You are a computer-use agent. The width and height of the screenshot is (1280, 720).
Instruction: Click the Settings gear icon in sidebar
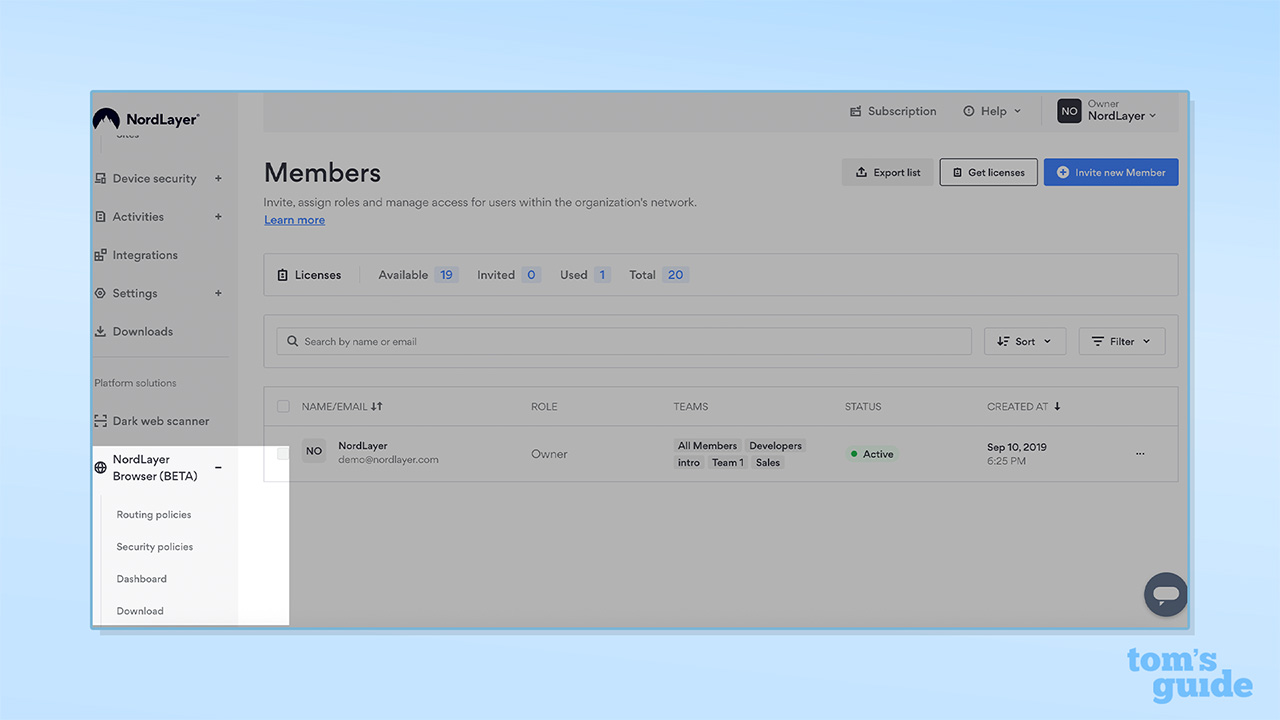pyautogui.click(x=102, y=293)
